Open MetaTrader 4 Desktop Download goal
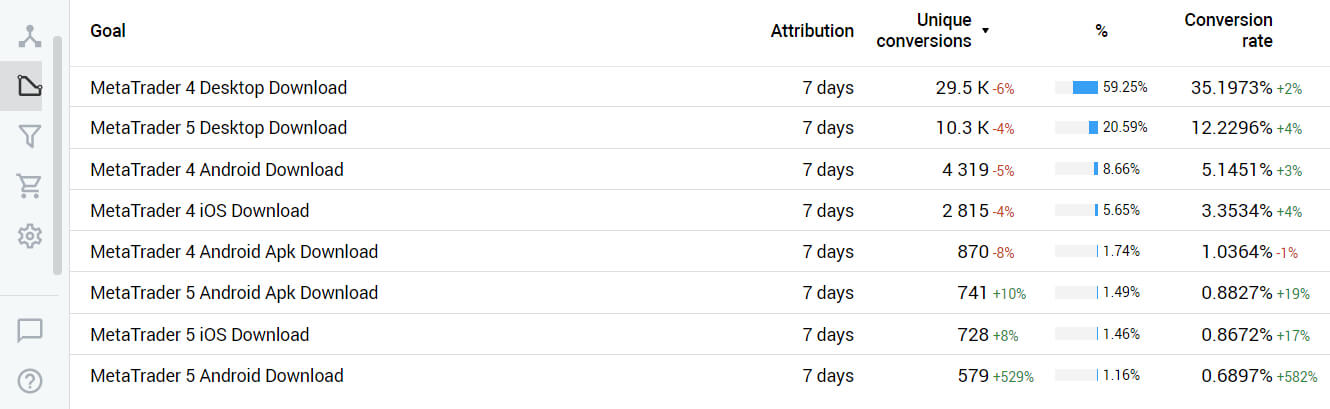 [x=218, y=88]
